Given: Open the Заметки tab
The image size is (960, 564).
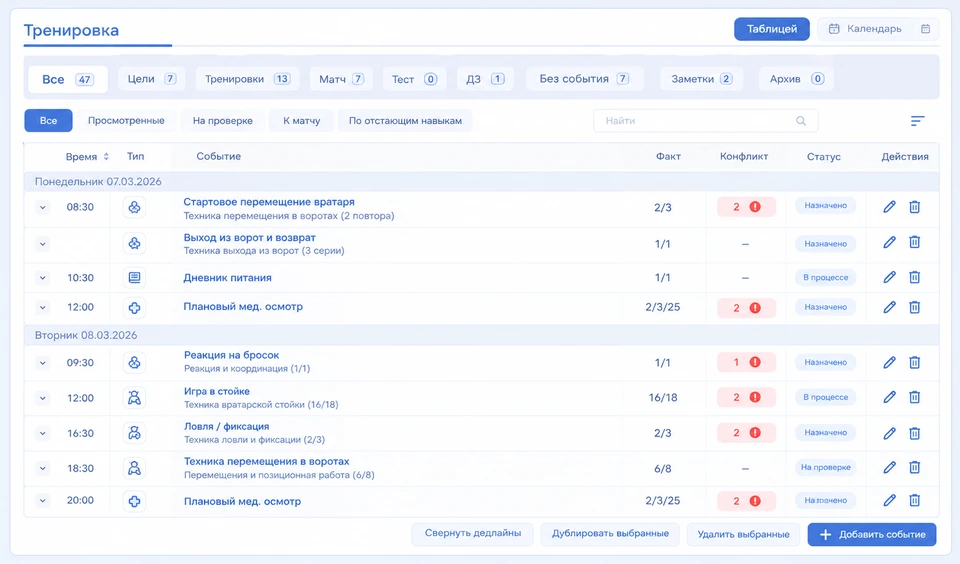Looking at the screenshot, I should 702,79.
